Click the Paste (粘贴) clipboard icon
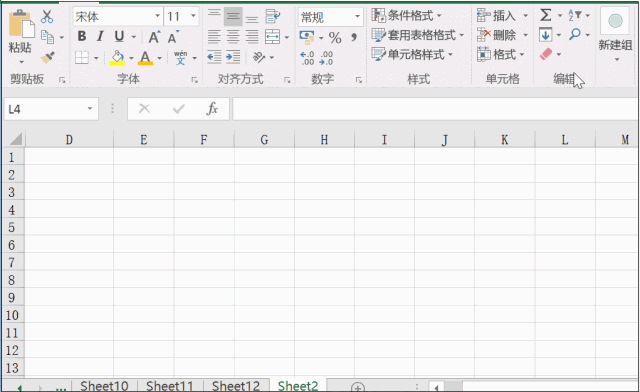This screenshot has height=392, width=640. point(21,24)
